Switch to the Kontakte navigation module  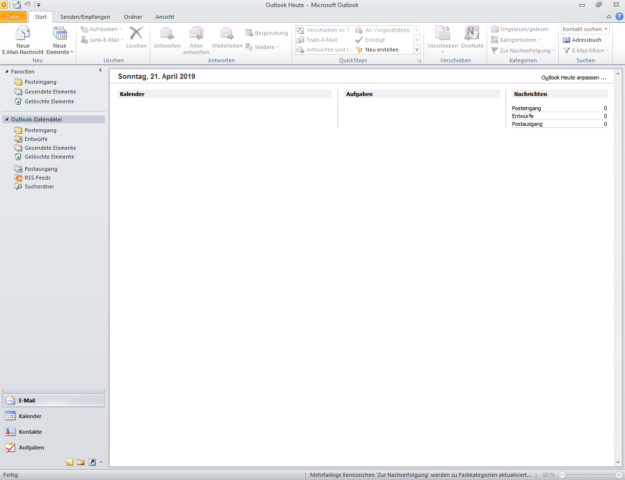point(53,432)
